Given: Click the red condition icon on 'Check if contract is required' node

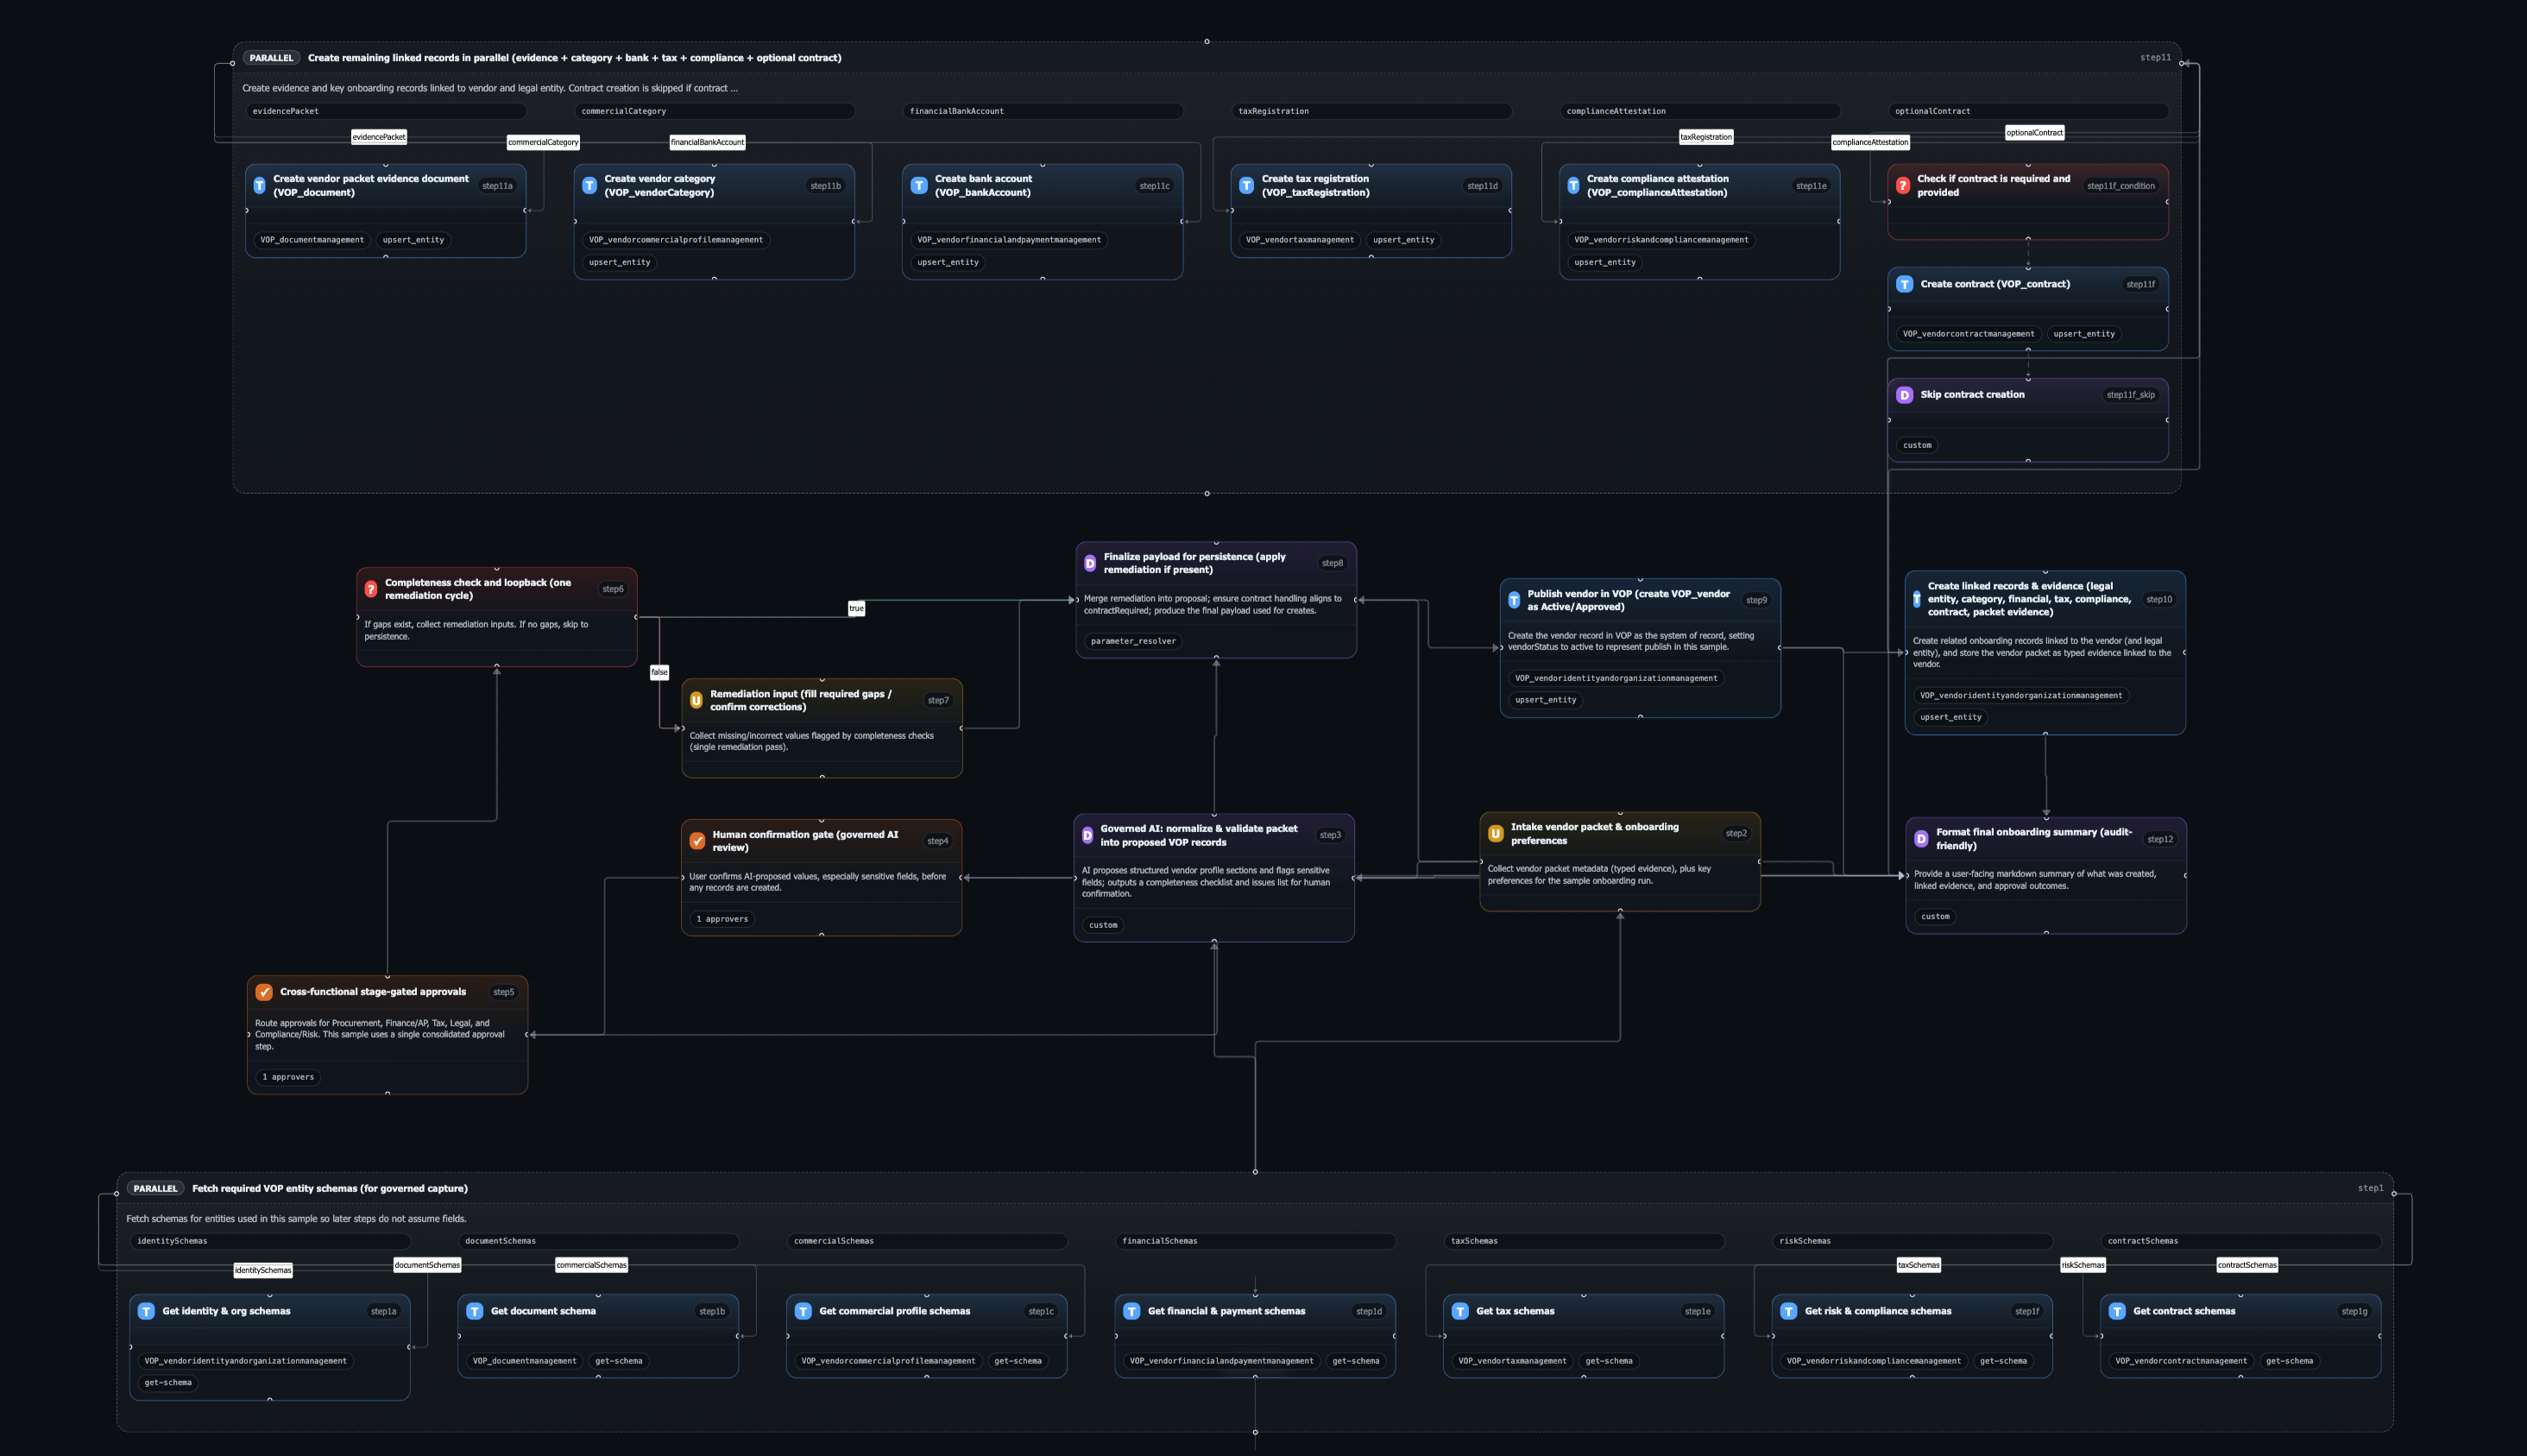Looking at the screenshot, I should click(1903, 185).
